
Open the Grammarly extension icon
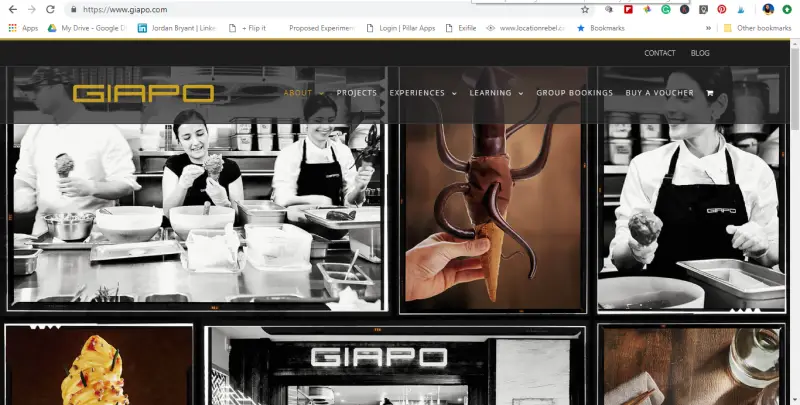coord(666,9)
